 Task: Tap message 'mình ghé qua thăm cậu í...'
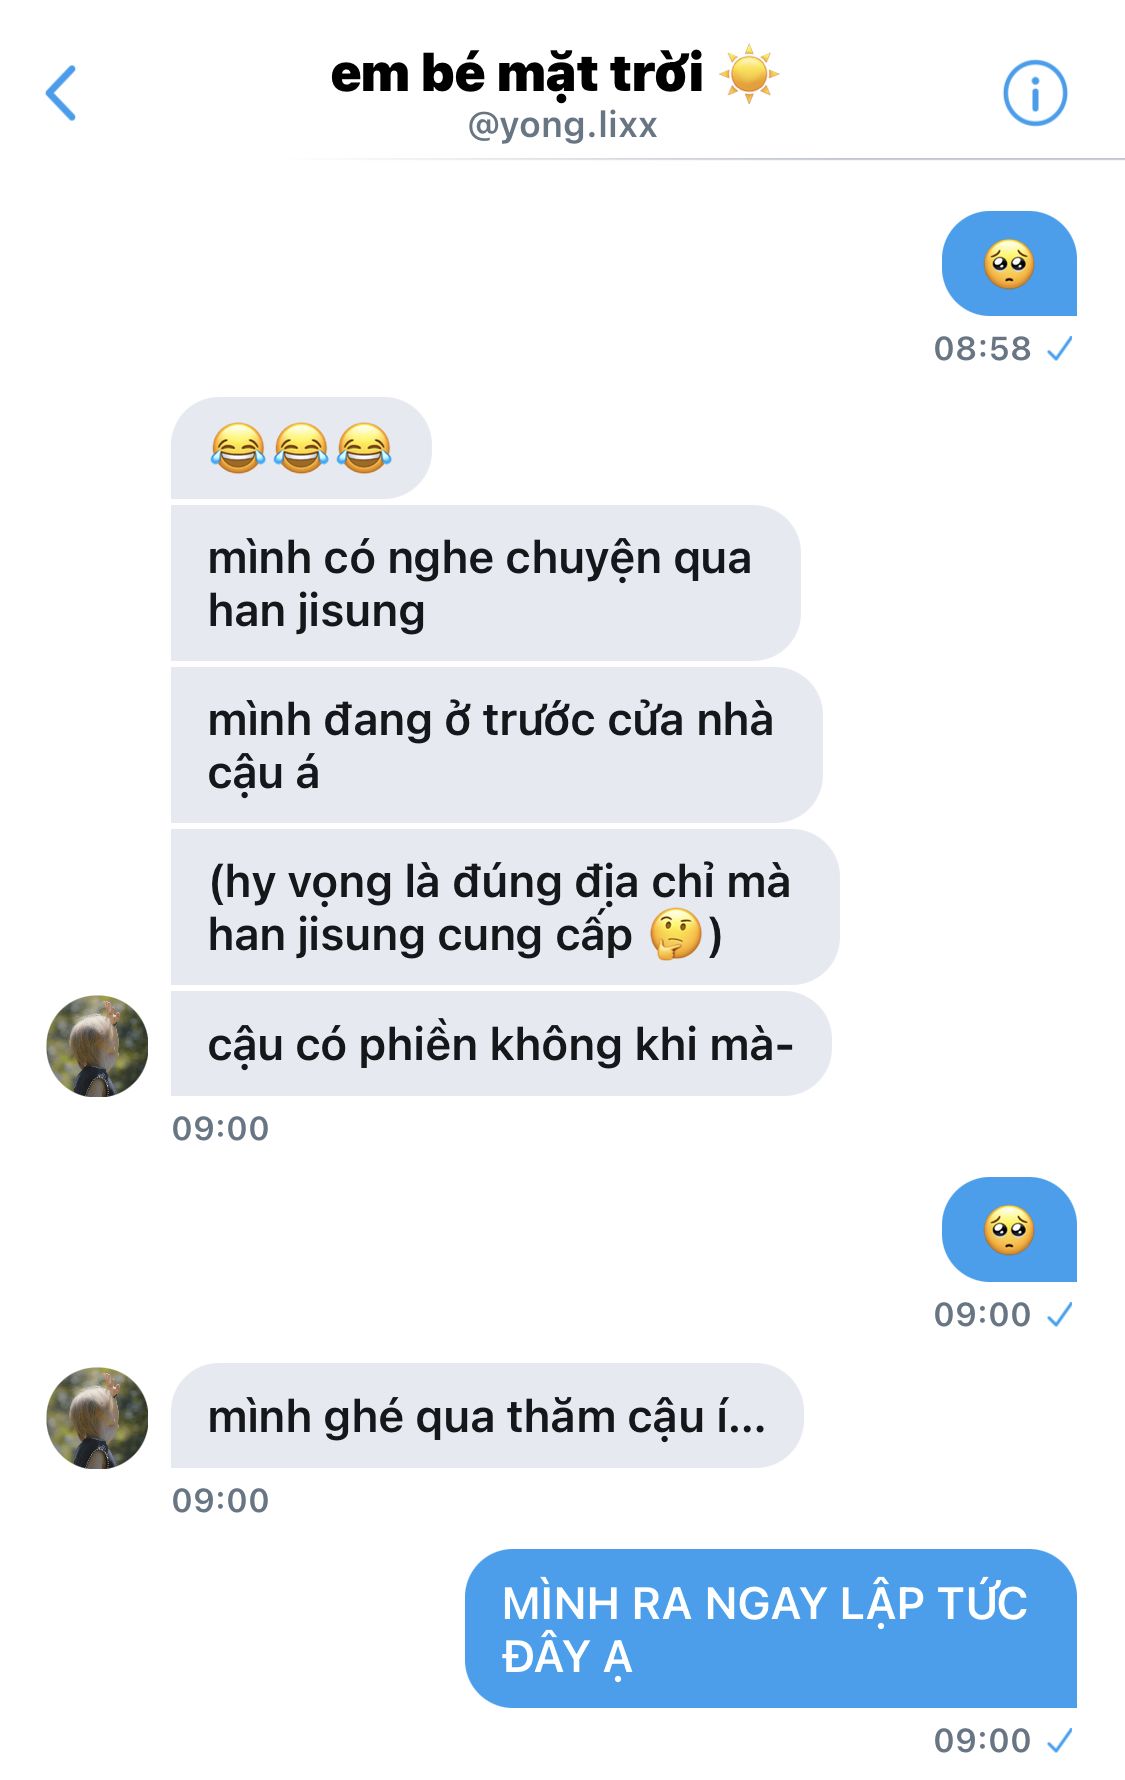[x=487, y=1416]
